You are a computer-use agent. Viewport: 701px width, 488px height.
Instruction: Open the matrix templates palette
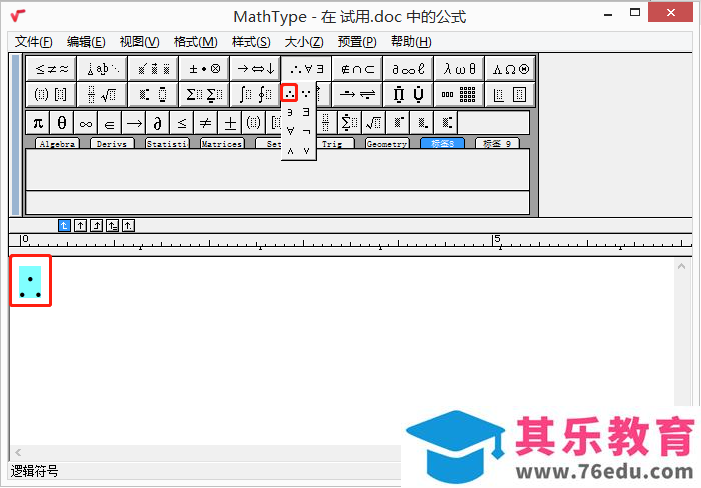(x=459, y=94)
